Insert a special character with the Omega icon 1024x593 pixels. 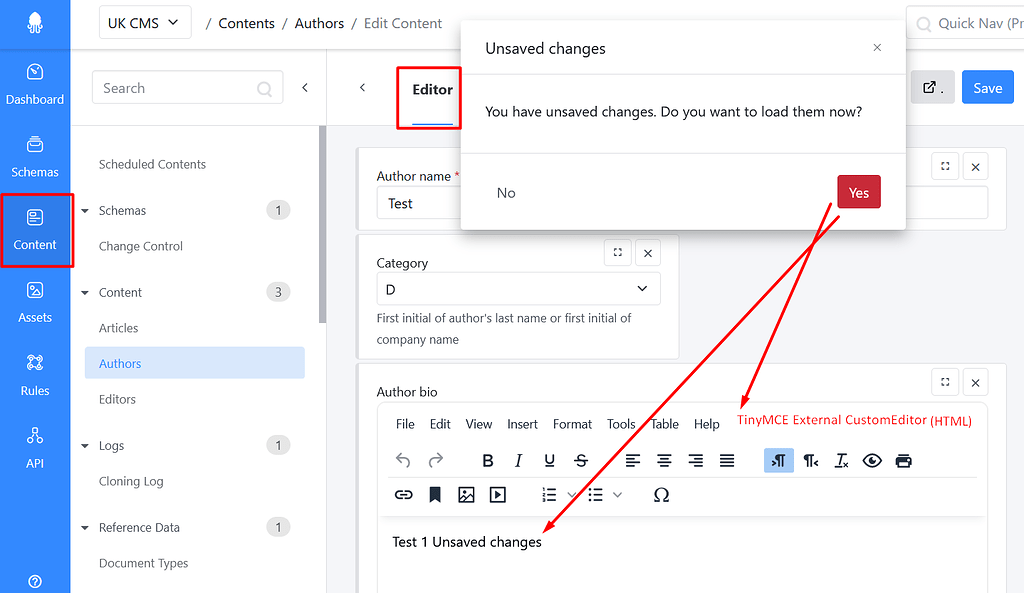coord(661,494)
